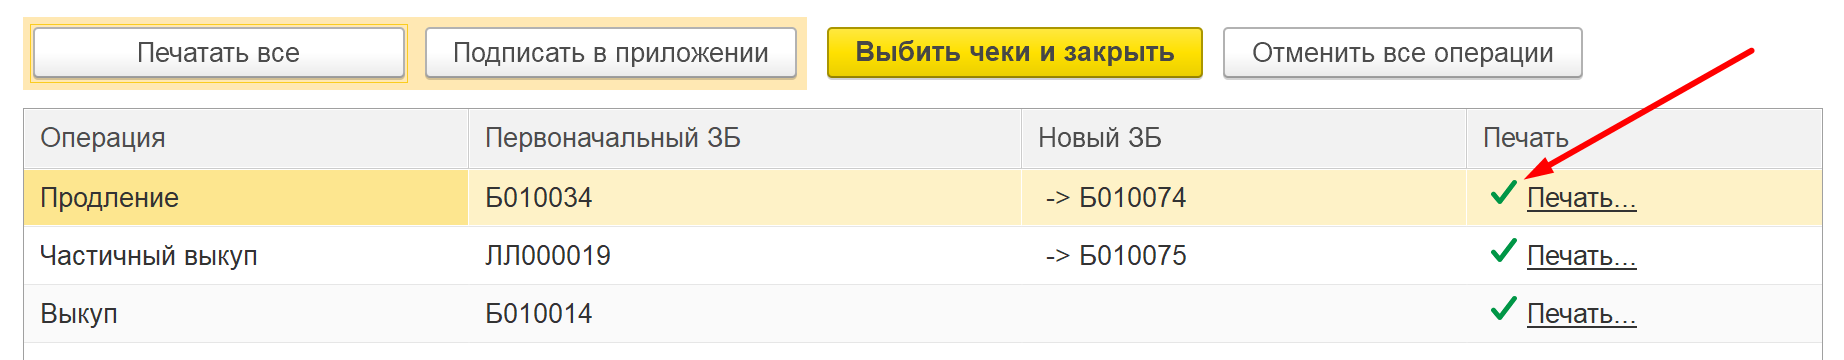
Task: Select the Выкуп operation cell
Action: (246, 314)
